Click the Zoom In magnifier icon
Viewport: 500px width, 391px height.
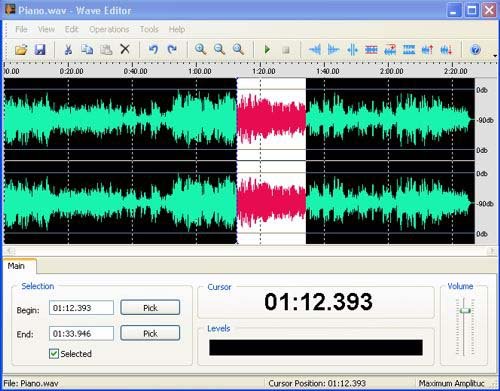pos(200,49)
